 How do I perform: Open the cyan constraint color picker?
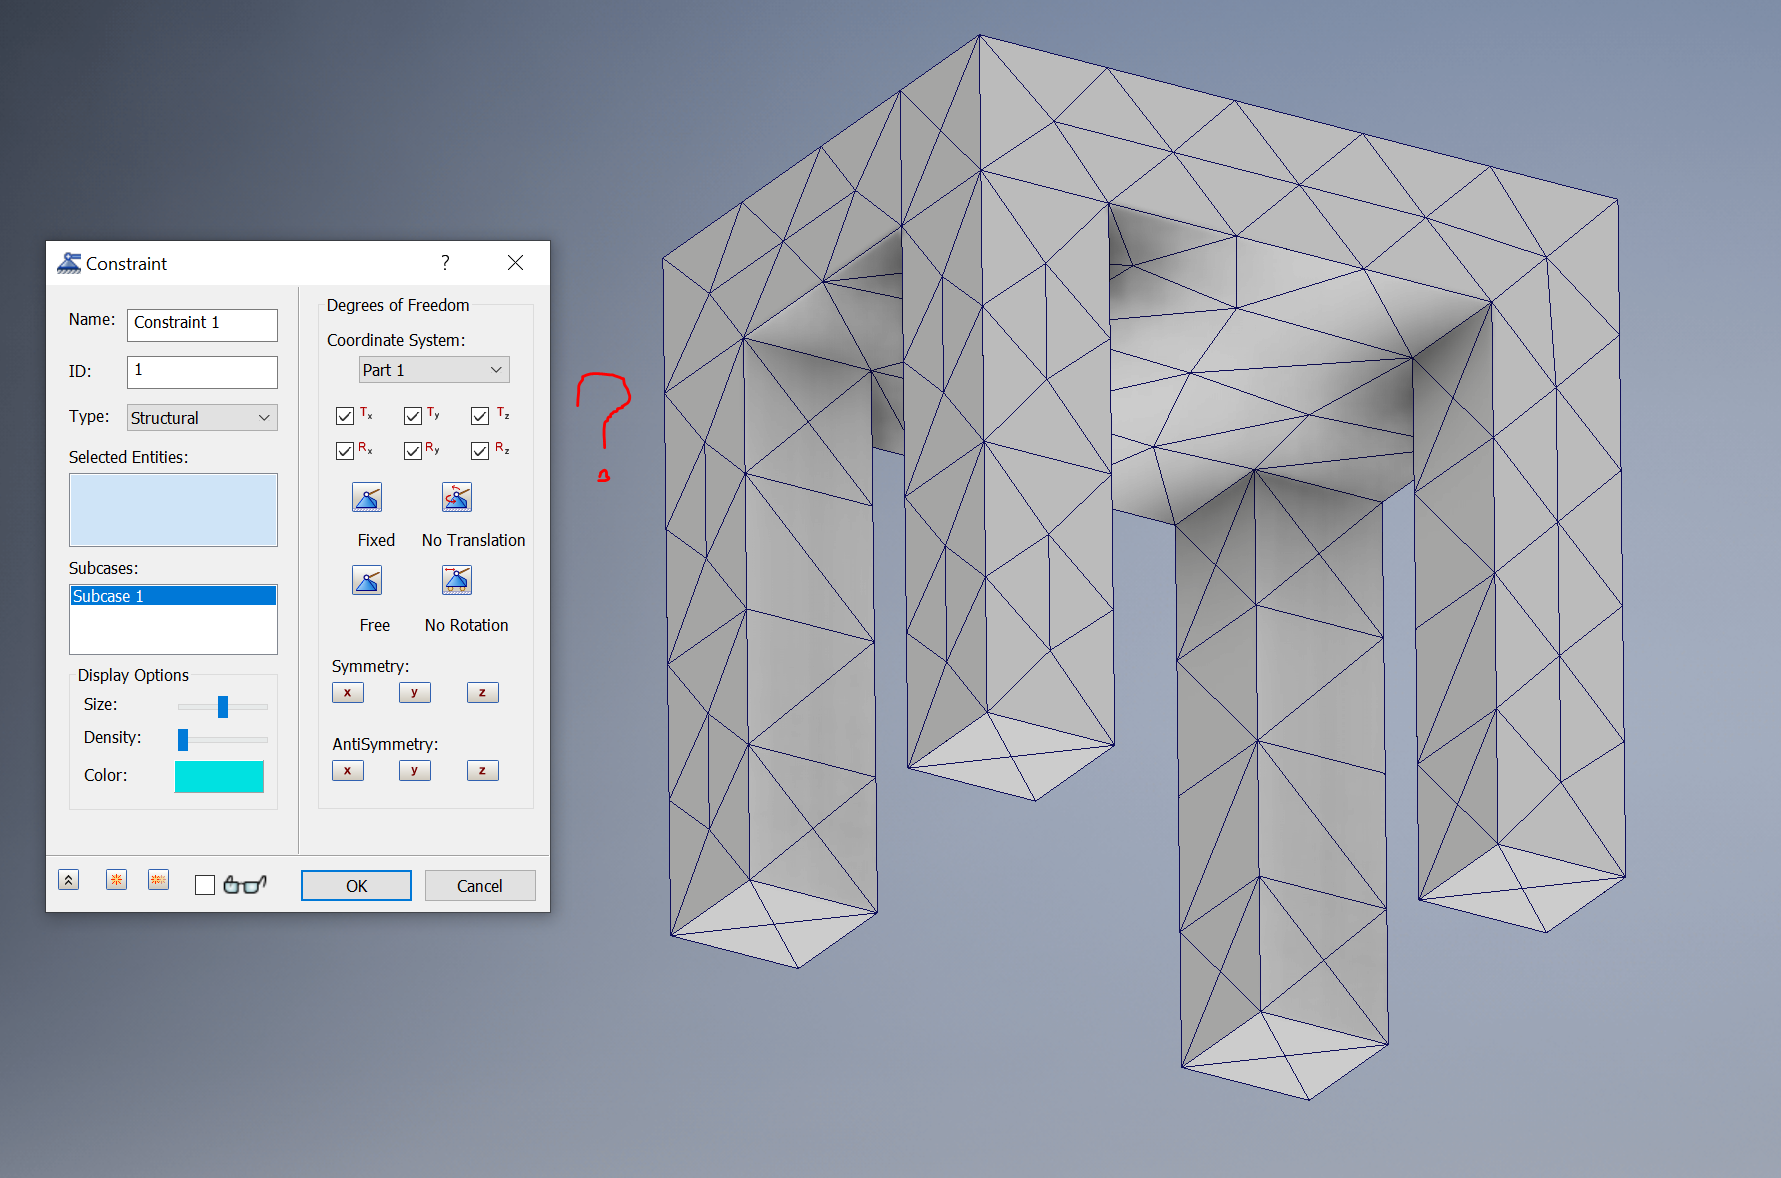(x=219, y=776)
